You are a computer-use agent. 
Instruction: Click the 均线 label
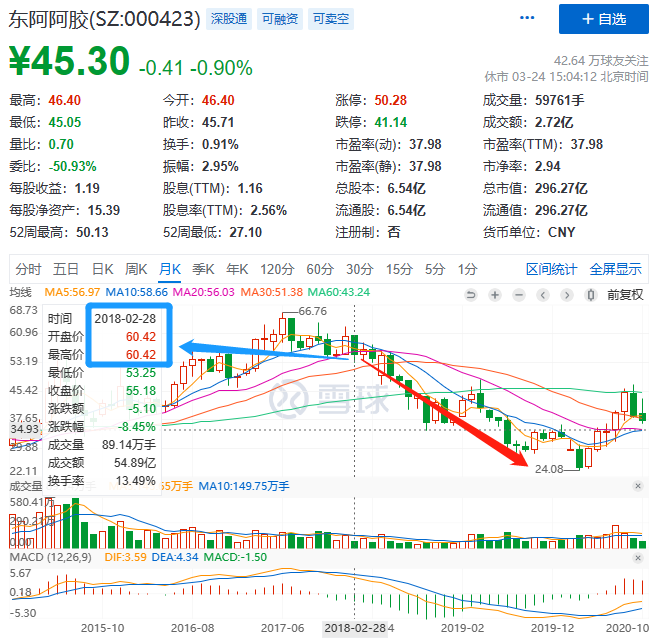tap(20, 292)
